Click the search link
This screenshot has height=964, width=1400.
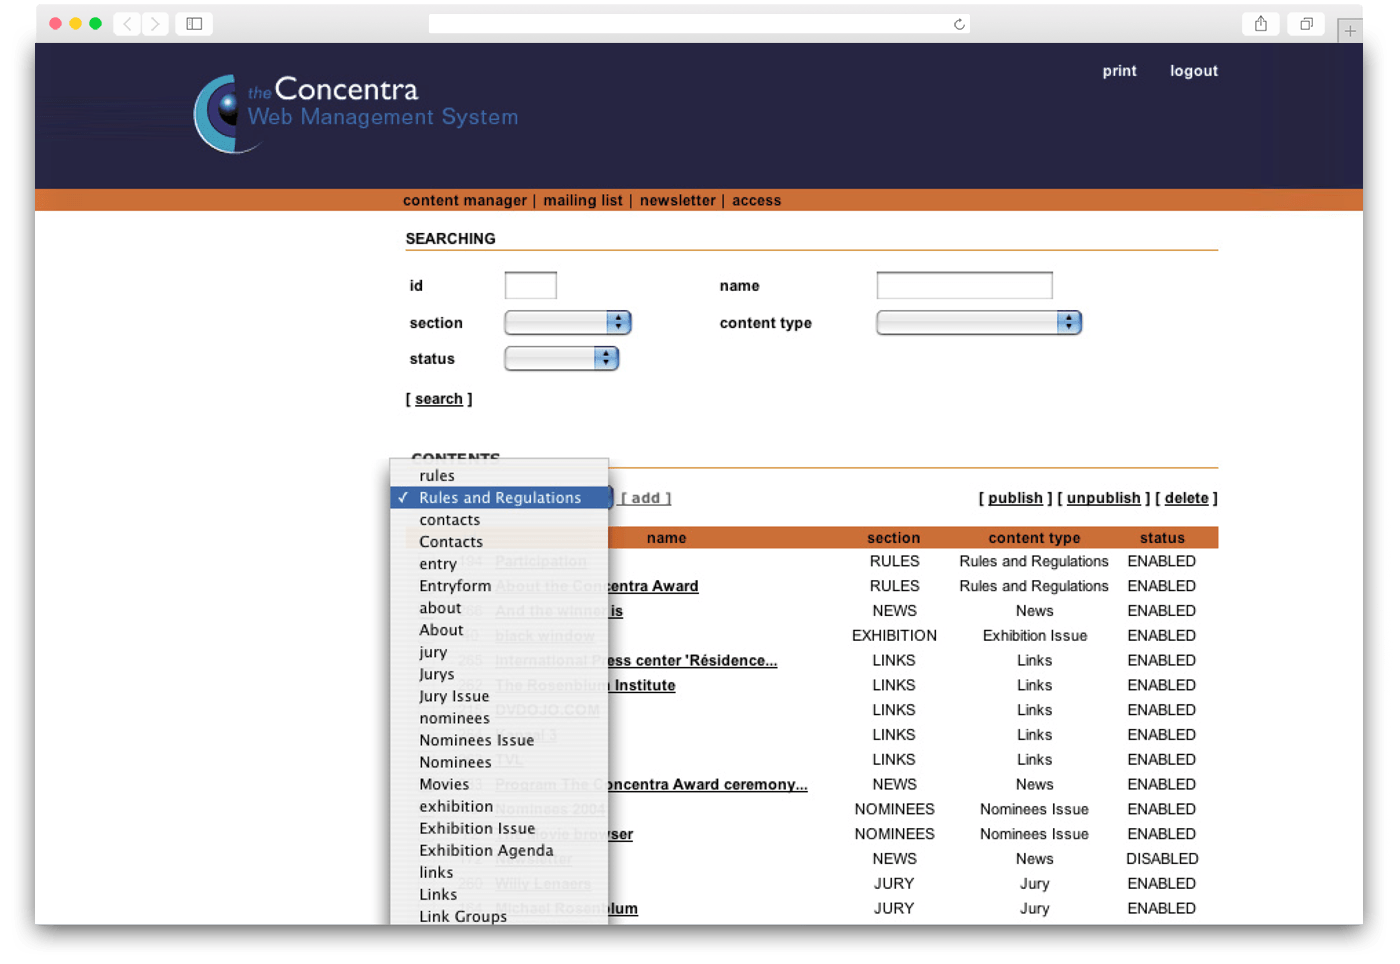pyautogui.click(x=439, y=398)
